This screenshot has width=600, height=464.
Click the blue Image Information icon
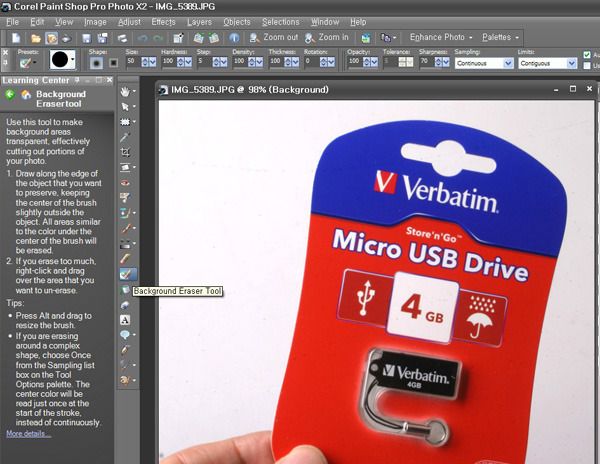(234, 37)
